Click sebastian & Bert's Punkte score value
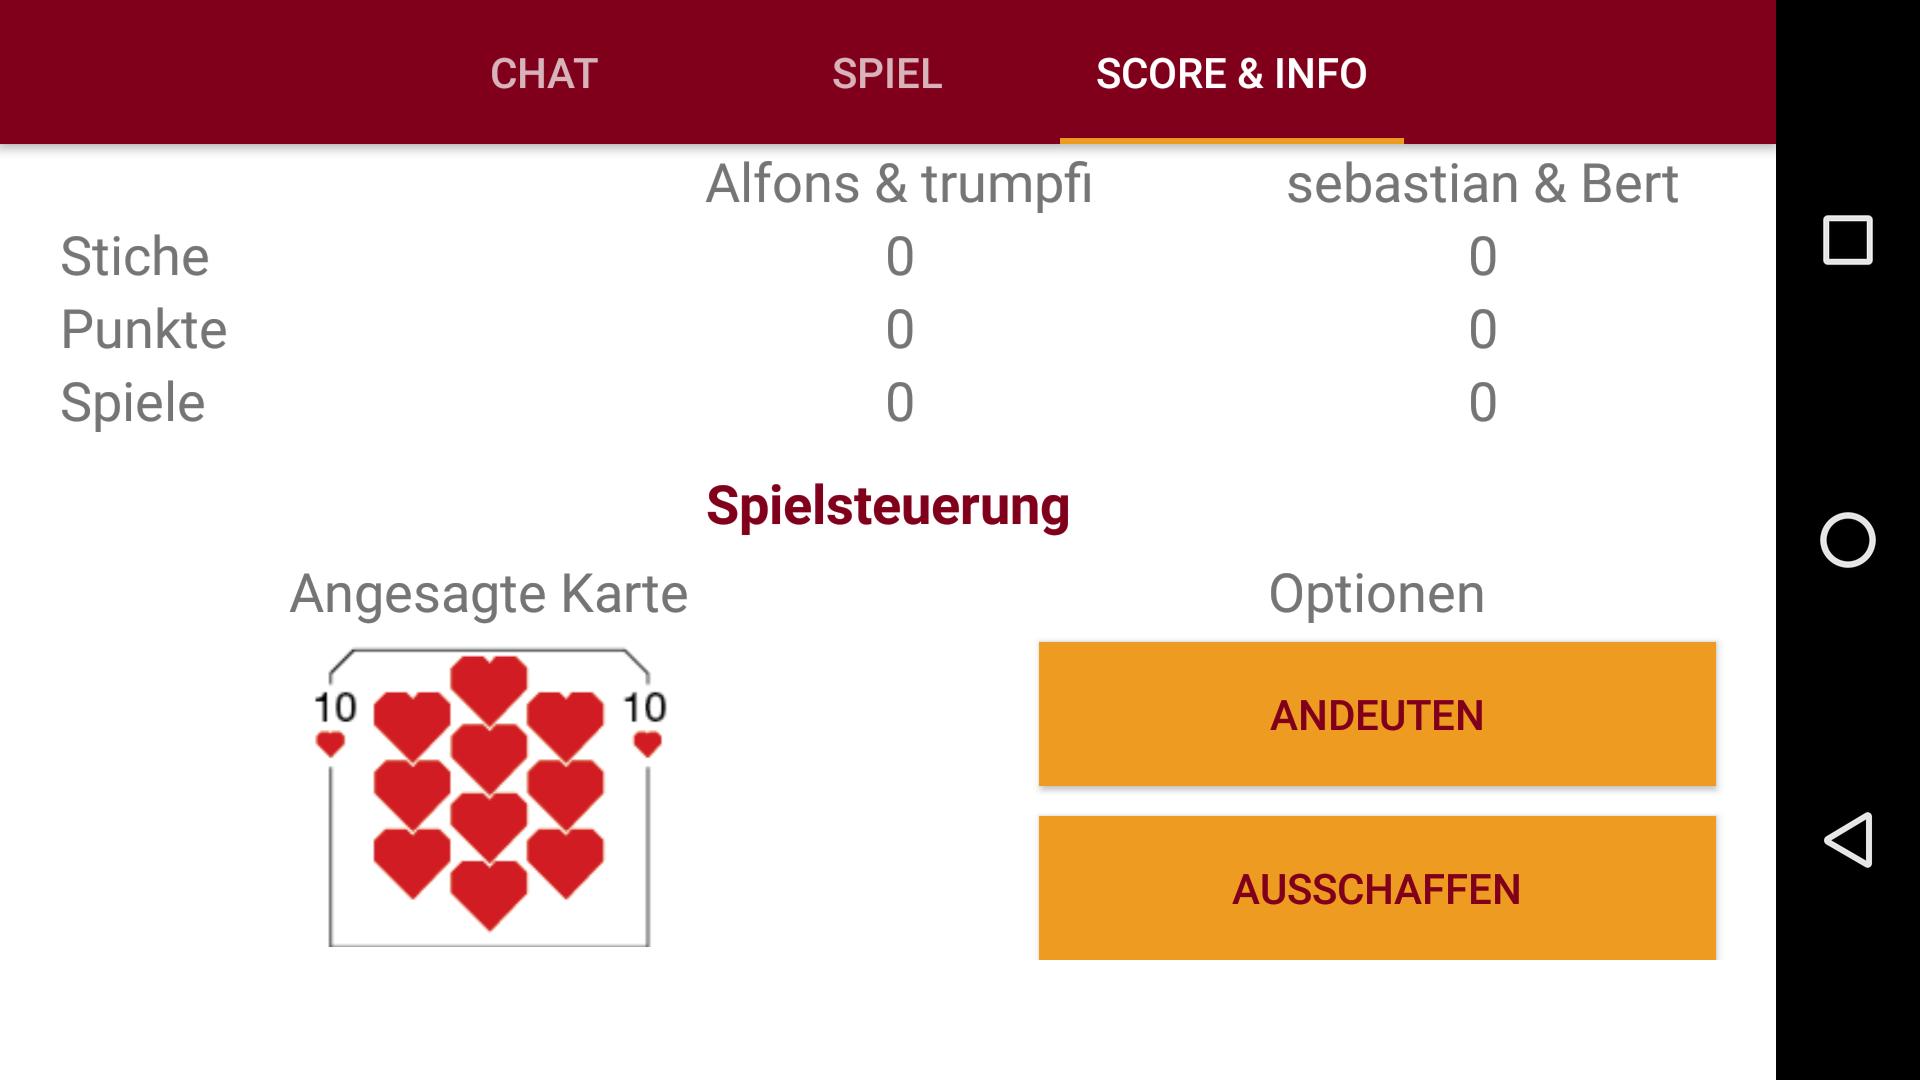Screen dimensions: 1920x1080 pyautogui.click(x=1482, y=329)
